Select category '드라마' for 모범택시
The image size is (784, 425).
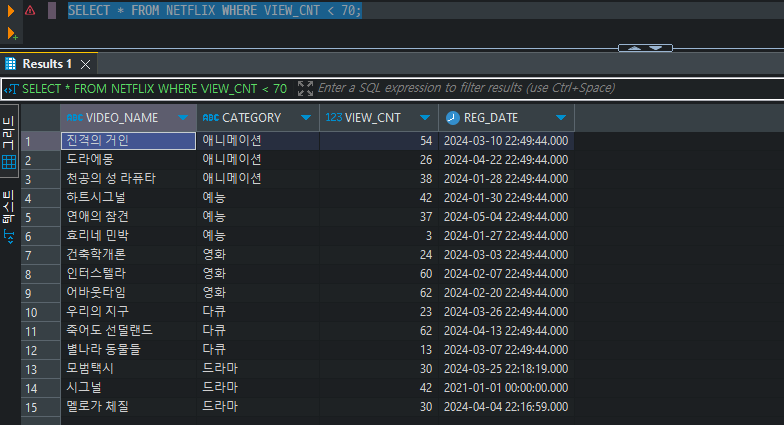point(258,369)
